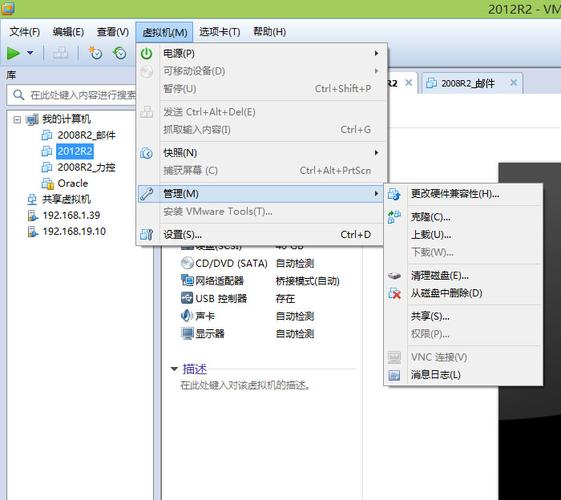Screen dimensions: 561x500
Task: Expand the 快照(N) submenu arrow
Action: tap(376, 153)
